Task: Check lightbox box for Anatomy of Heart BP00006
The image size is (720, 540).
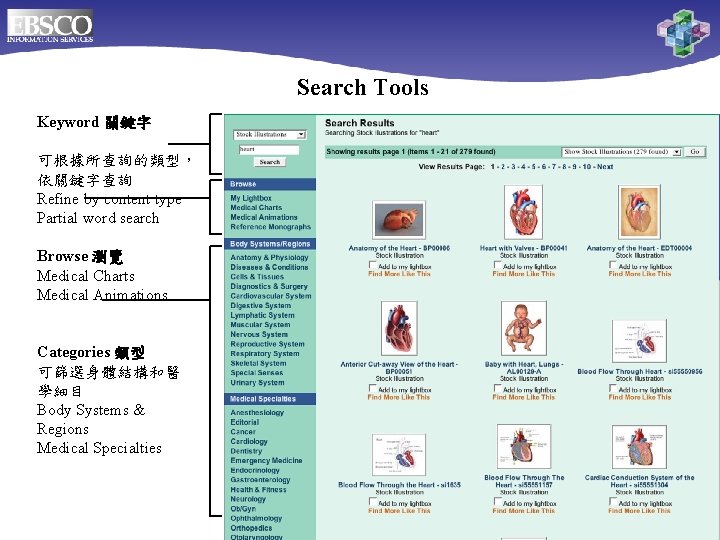Action: click(x=373, y=265)
